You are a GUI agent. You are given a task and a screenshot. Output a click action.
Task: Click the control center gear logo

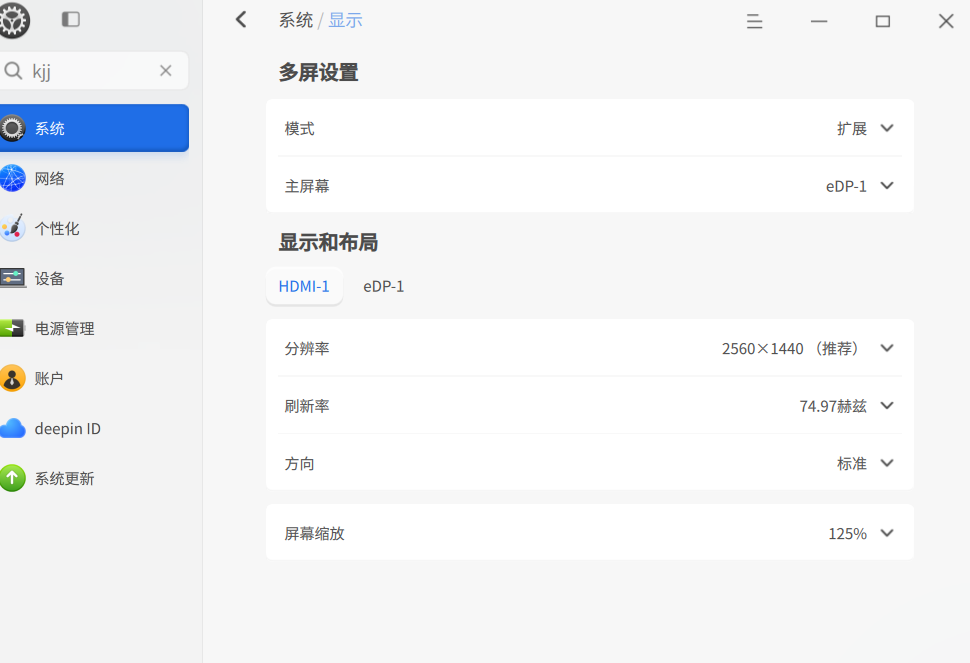tap(14, 20)
